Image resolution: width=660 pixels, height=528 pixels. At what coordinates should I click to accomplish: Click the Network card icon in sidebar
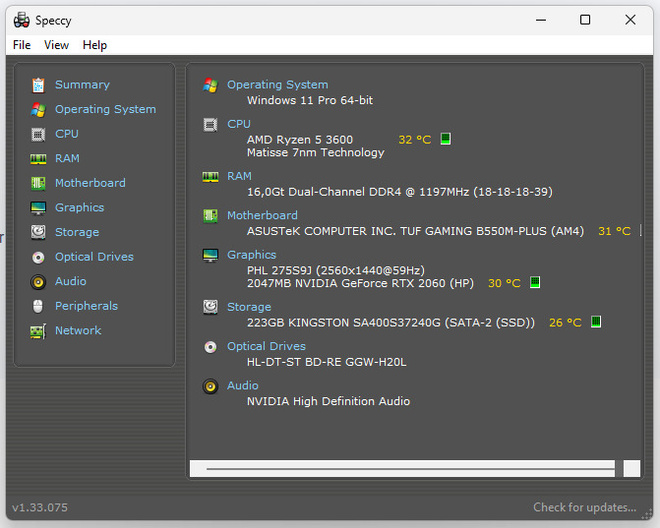pos(38,331)
